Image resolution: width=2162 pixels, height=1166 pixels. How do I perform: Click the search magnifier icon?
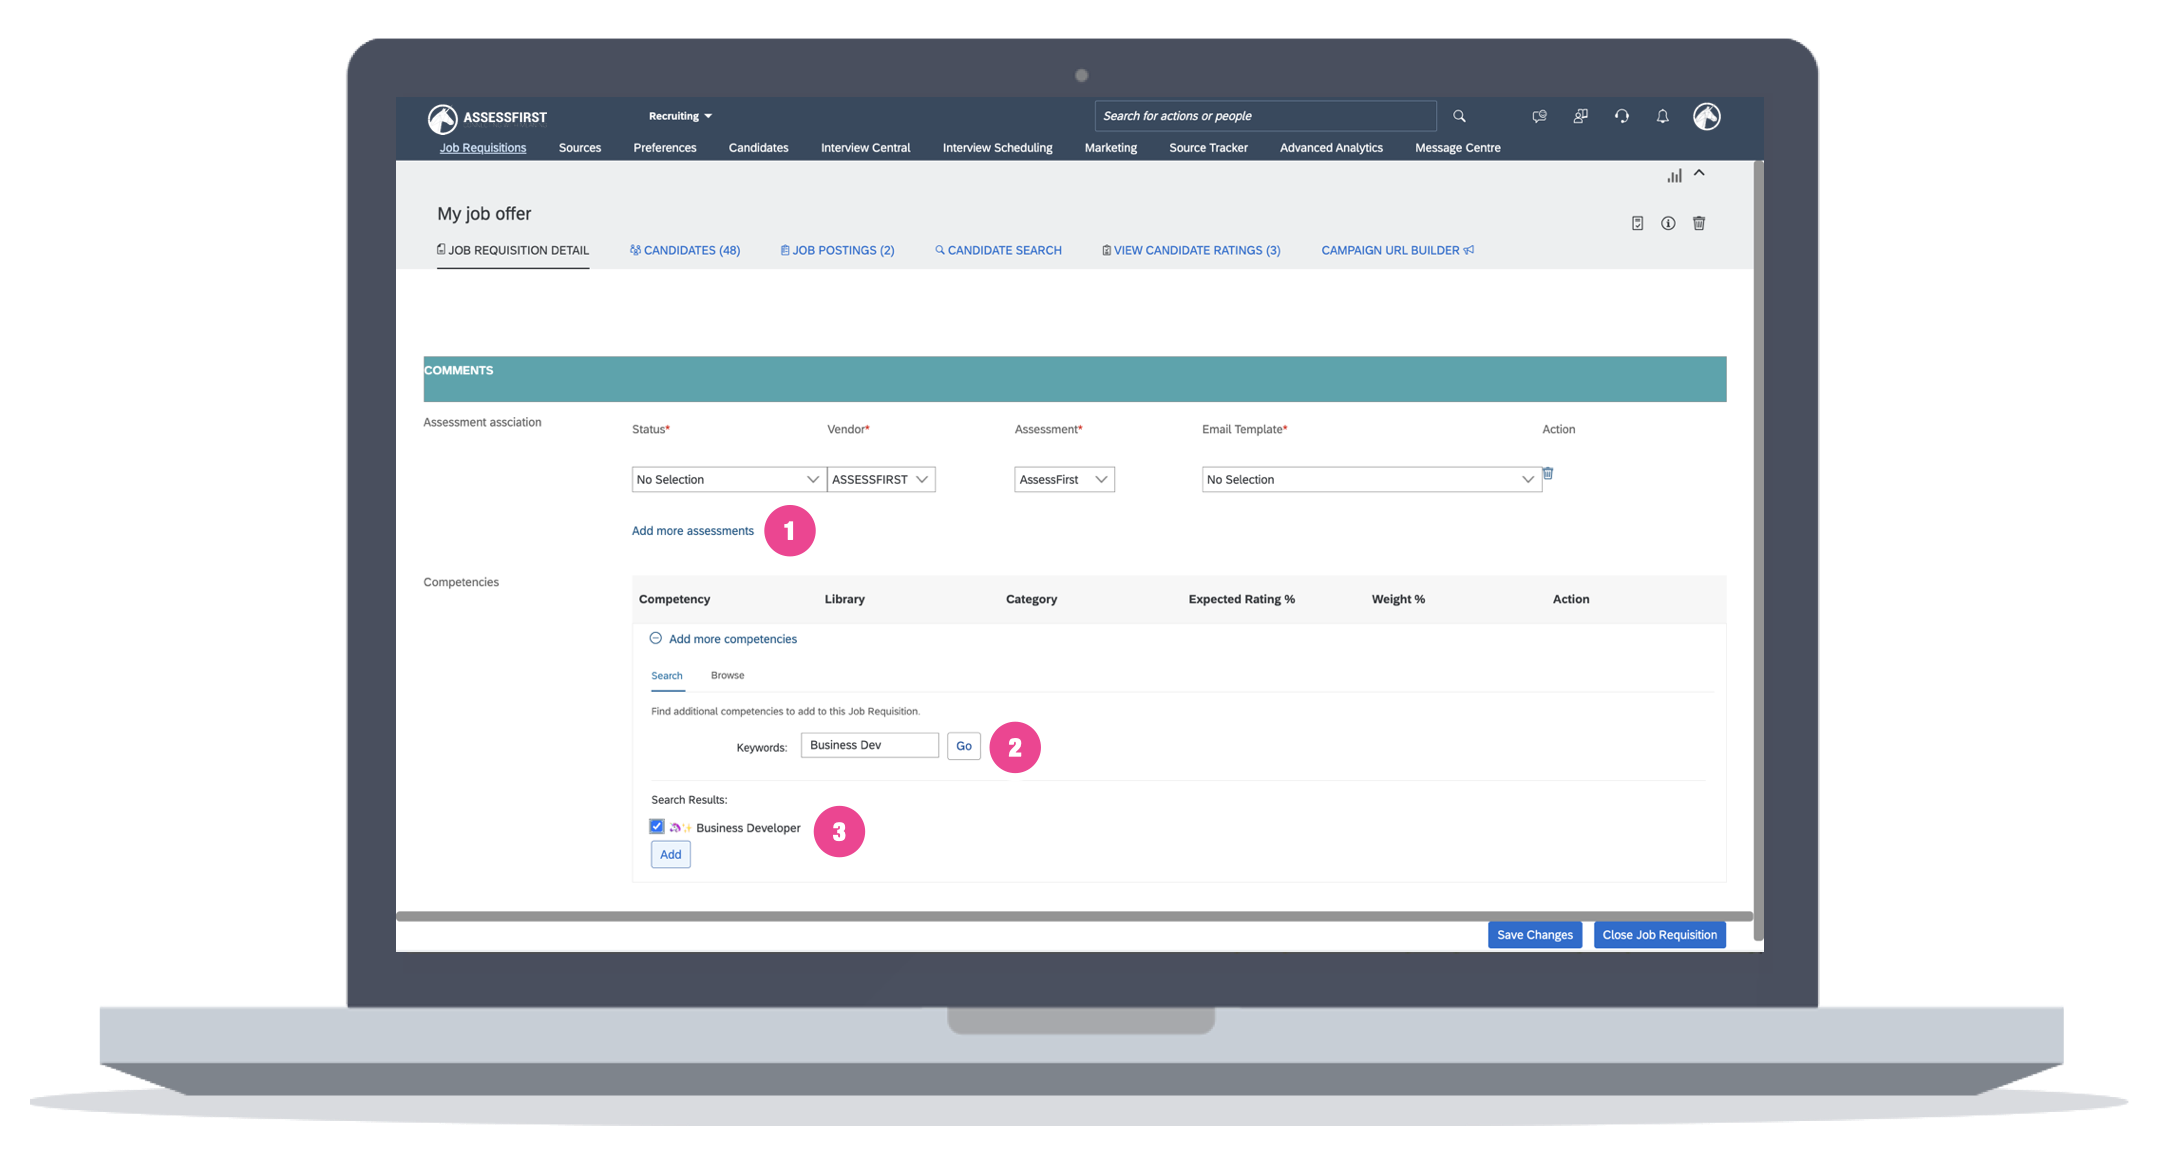1459,116
